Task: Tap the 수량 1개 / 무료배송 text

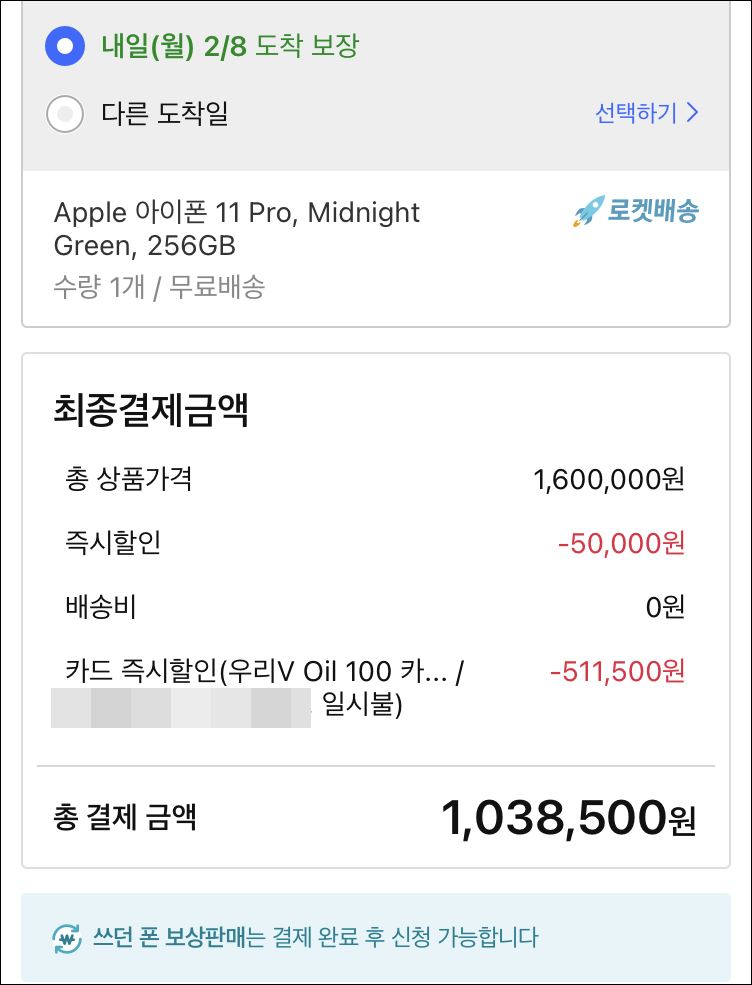Action: tap(159, 288)
